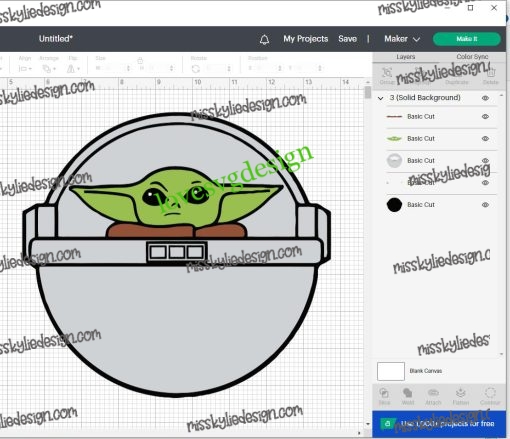Open the notifications bell
510x439 pixels.
click(x=264, y=39)
